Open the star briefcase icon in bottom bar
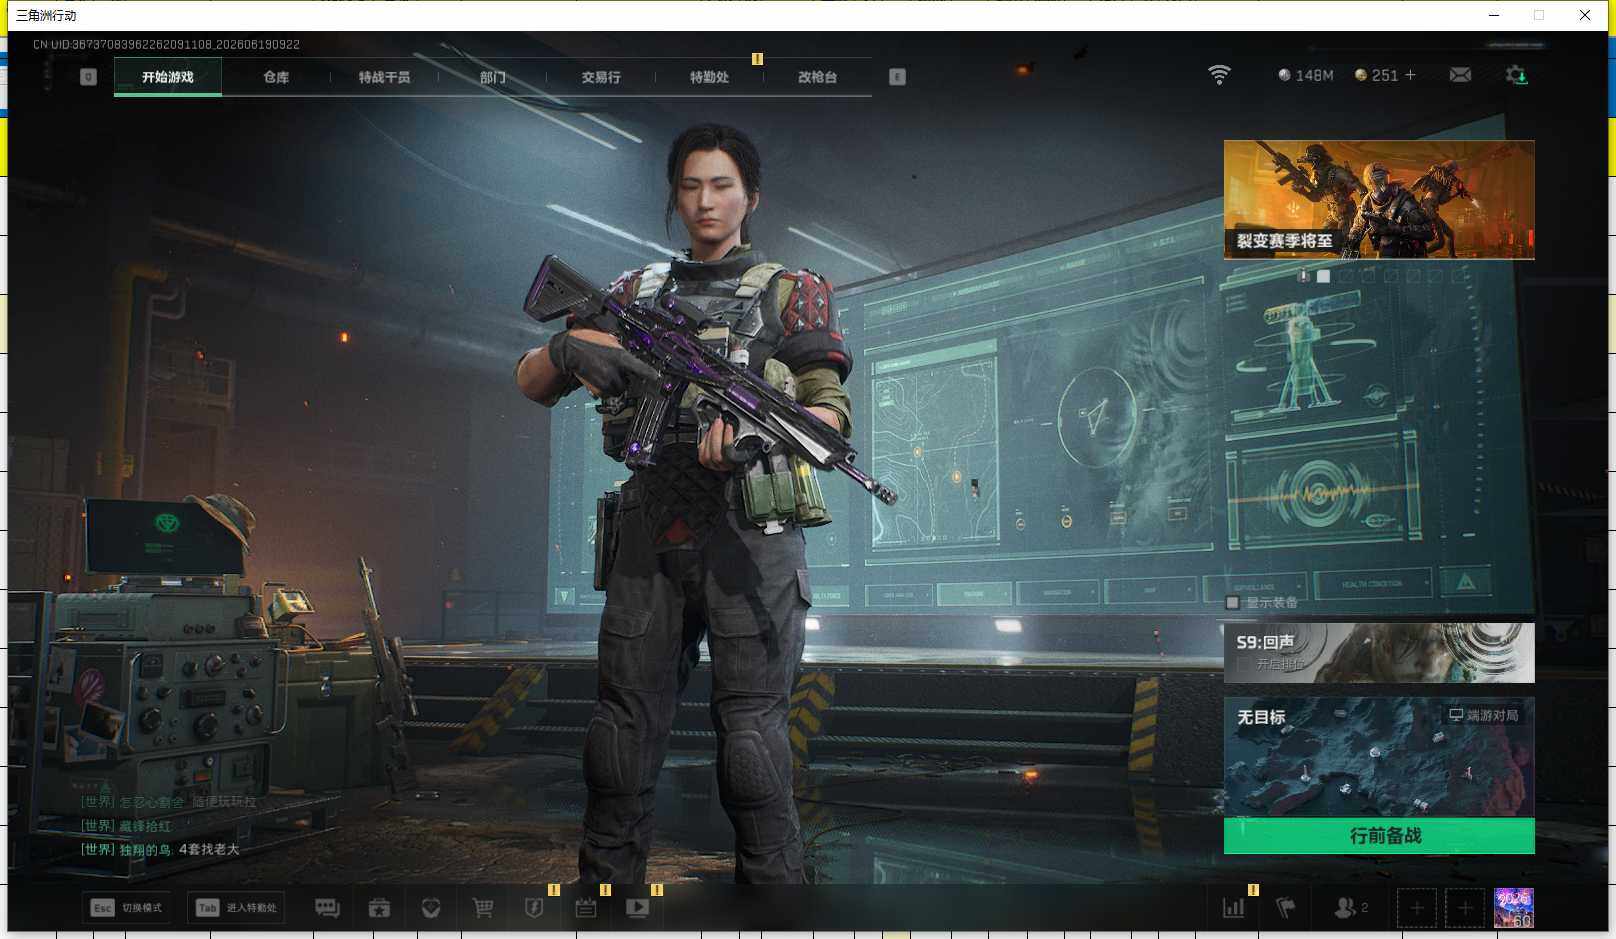Screen dimensions: 1616x939 click(379, 908)
